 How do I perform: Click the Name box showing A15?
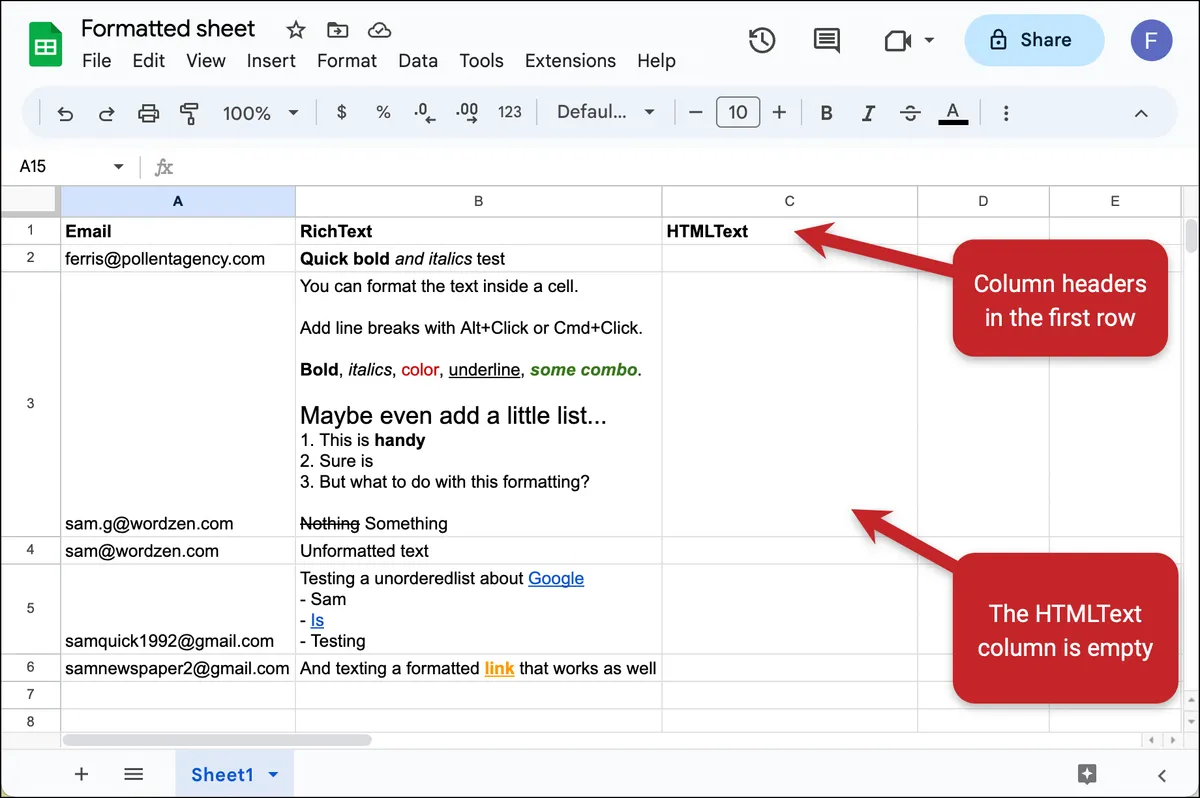[x=60, y=166]
